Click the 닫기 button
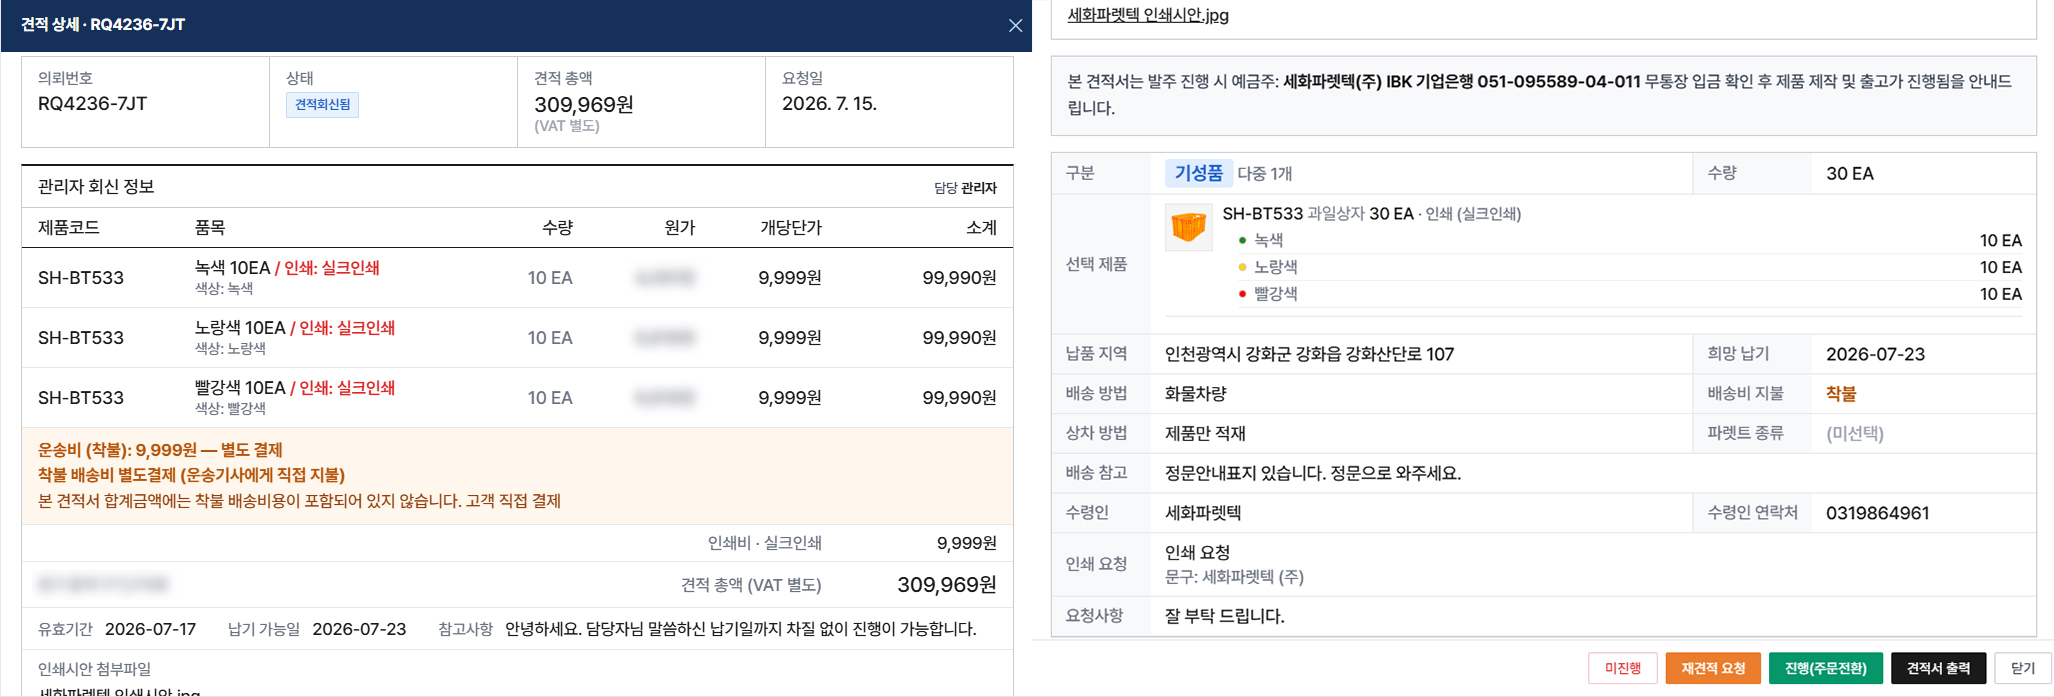The width and height of the screenshot is (2054, 697). pyautogui.click(x=2023, y=668)
